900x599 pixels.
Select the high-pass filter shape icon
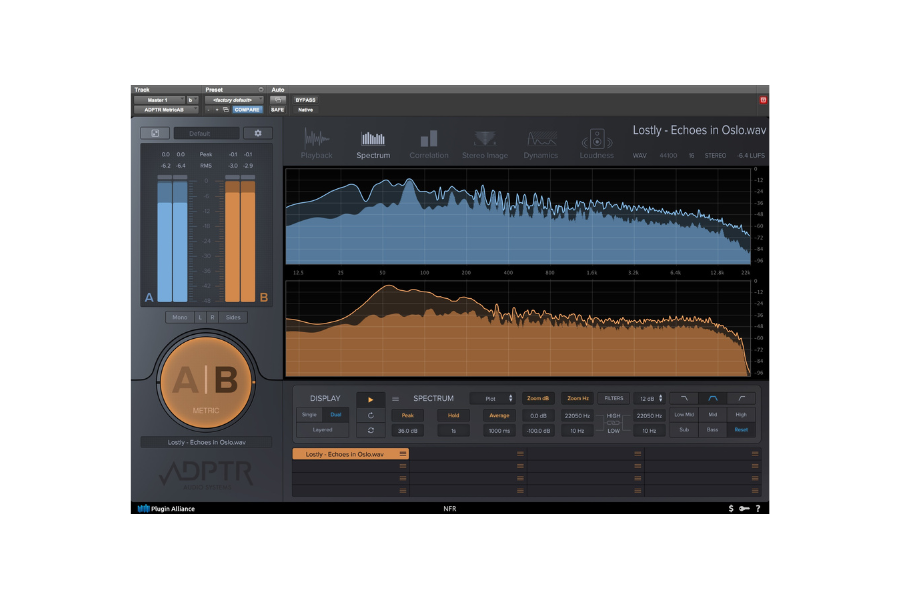point(742,398)
